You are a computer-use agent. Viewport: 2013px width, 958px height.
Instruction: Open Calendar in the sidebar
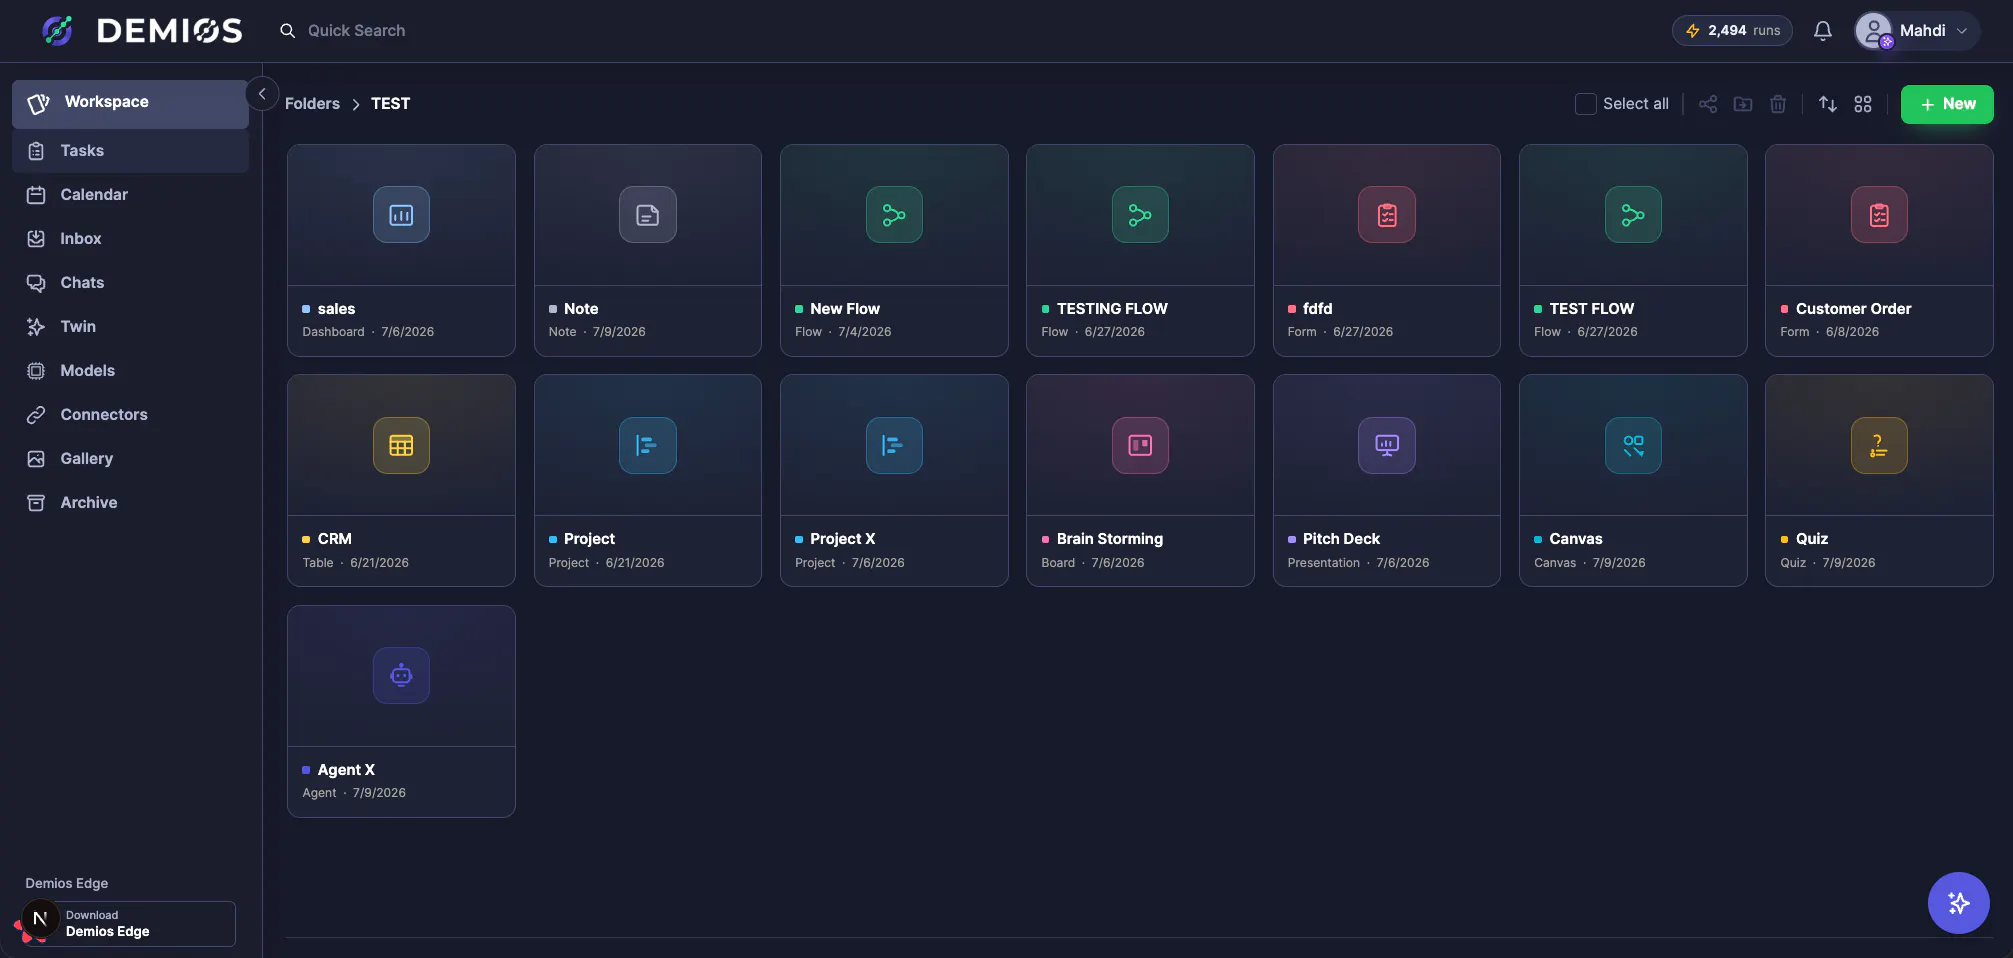tap(130, 195)
